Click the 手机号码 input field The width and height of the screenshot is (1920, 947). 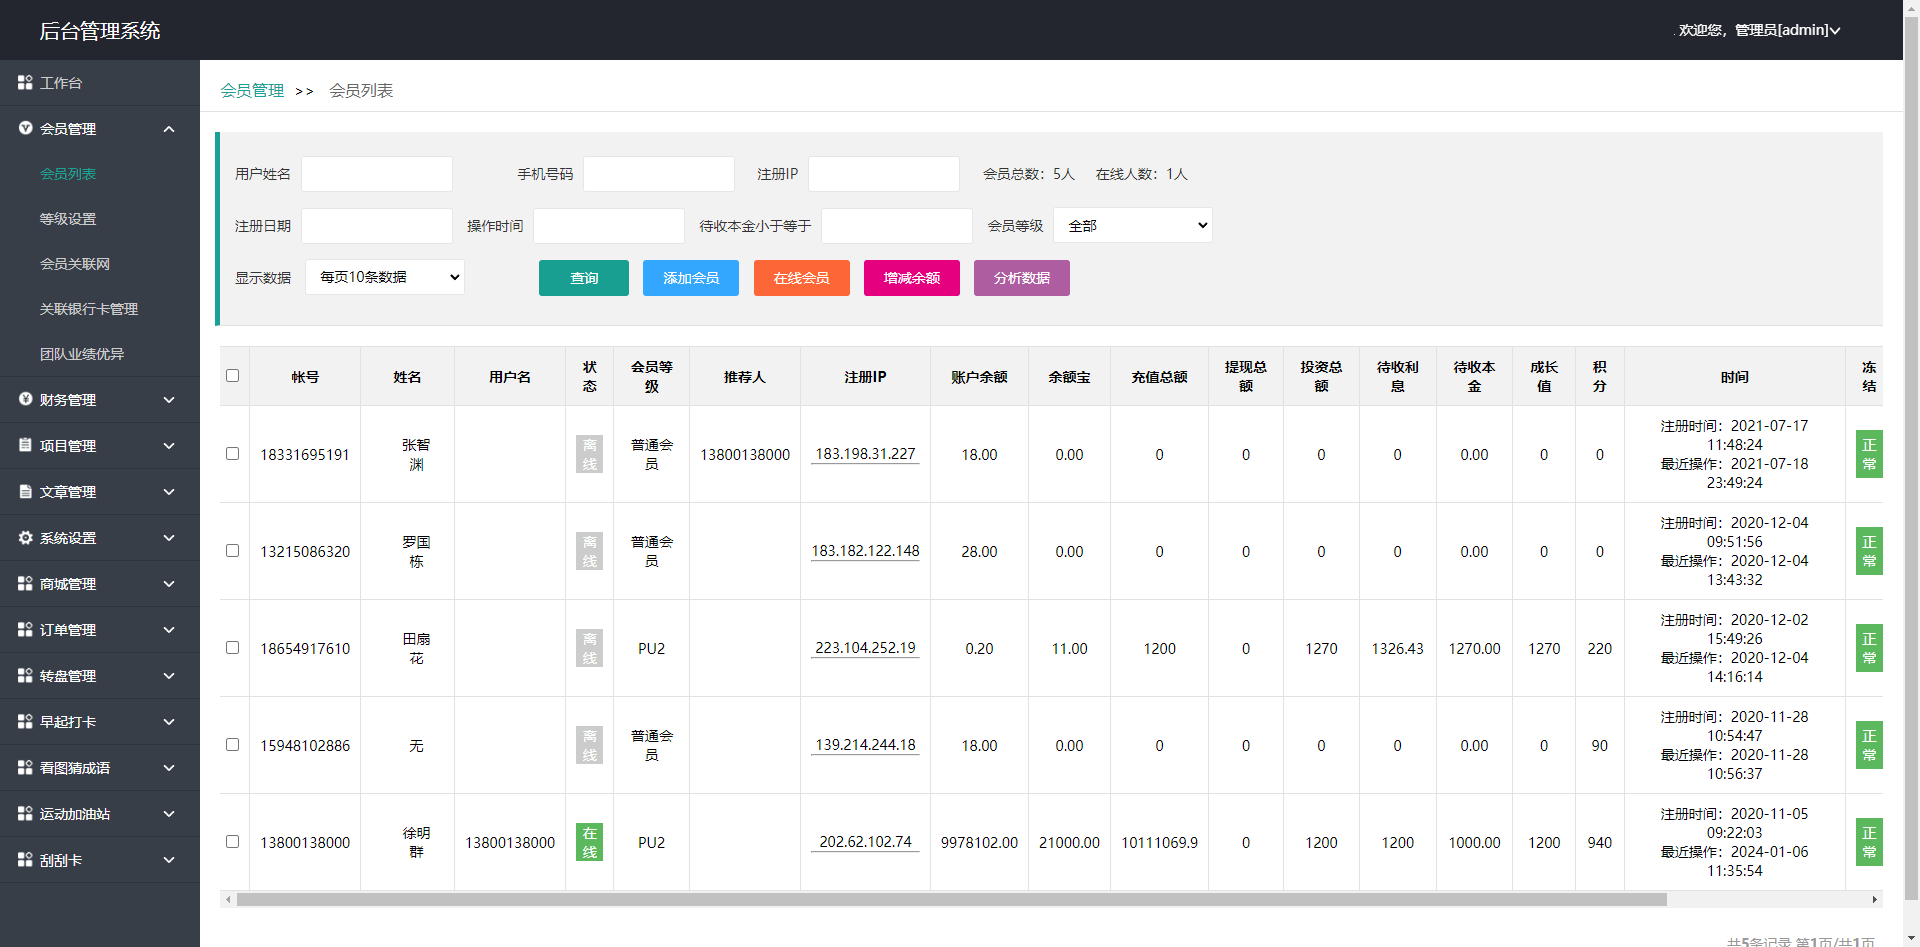(x=659, y=174)
